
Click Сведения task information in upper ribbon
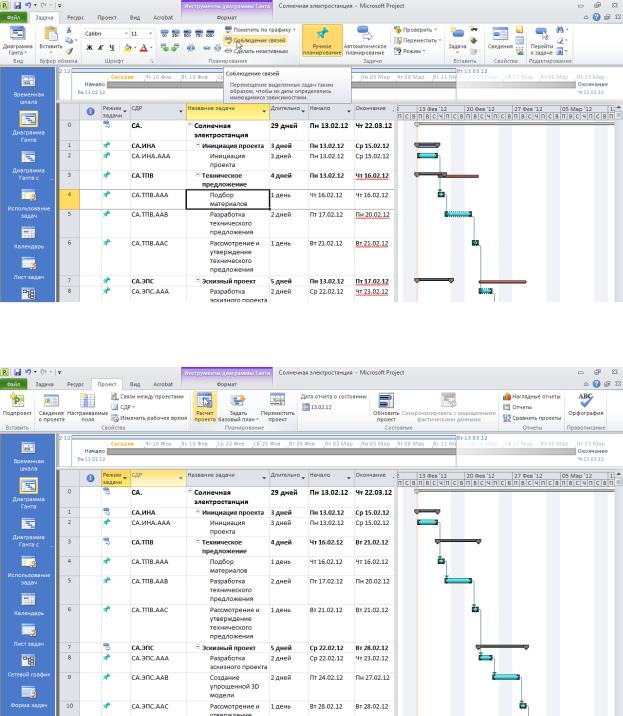(x=500, y=38)
